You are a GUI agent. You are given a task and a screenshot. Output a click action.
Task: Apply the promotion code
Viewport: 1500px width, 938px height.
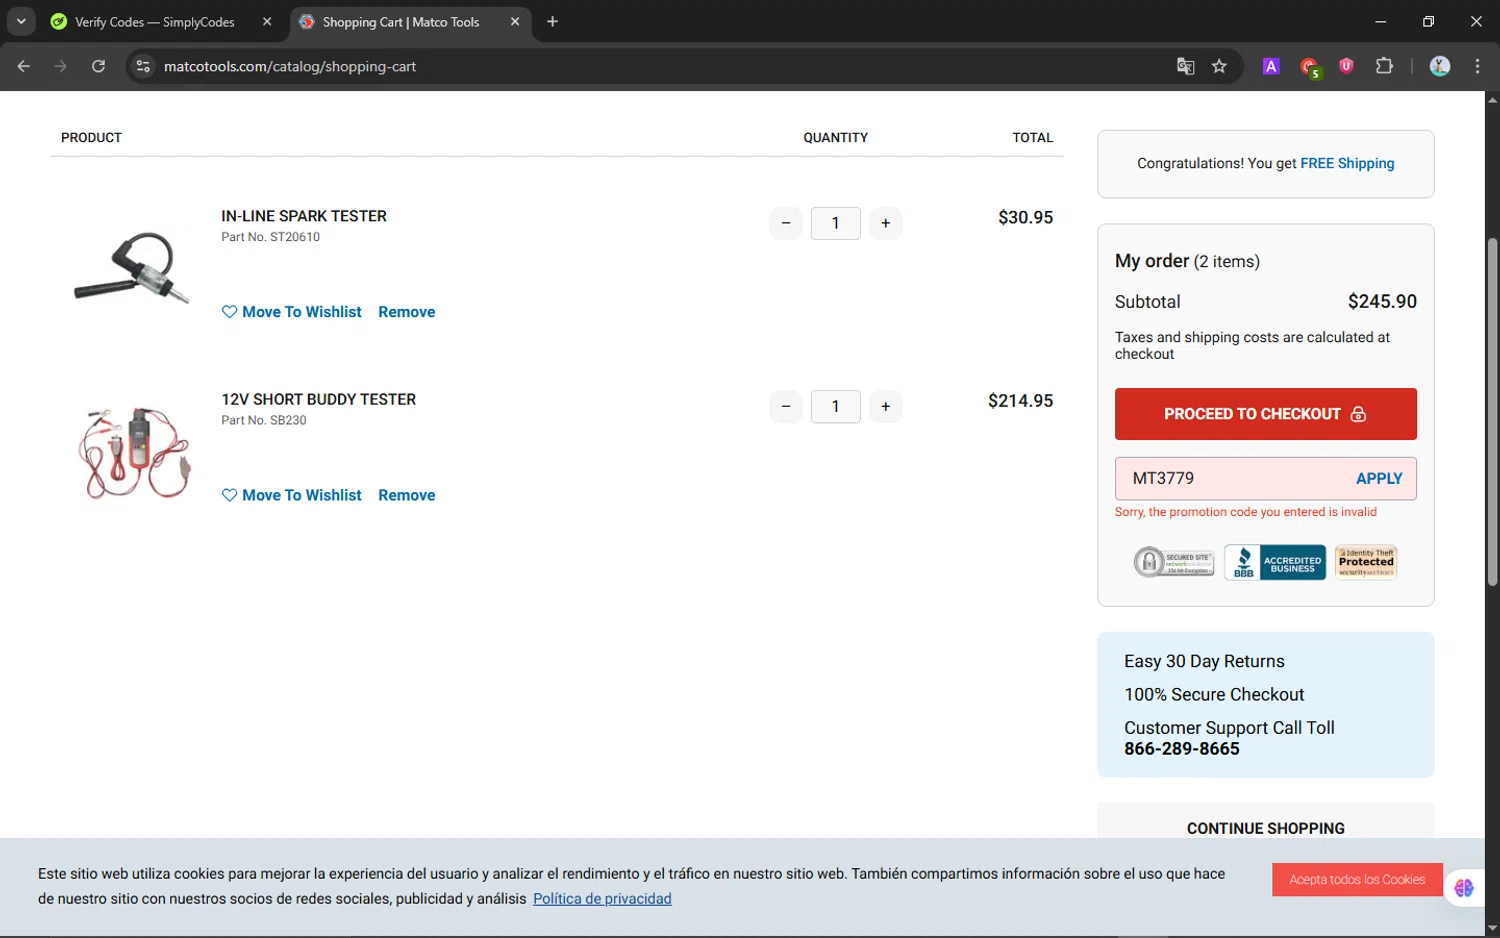point(1379,478)
